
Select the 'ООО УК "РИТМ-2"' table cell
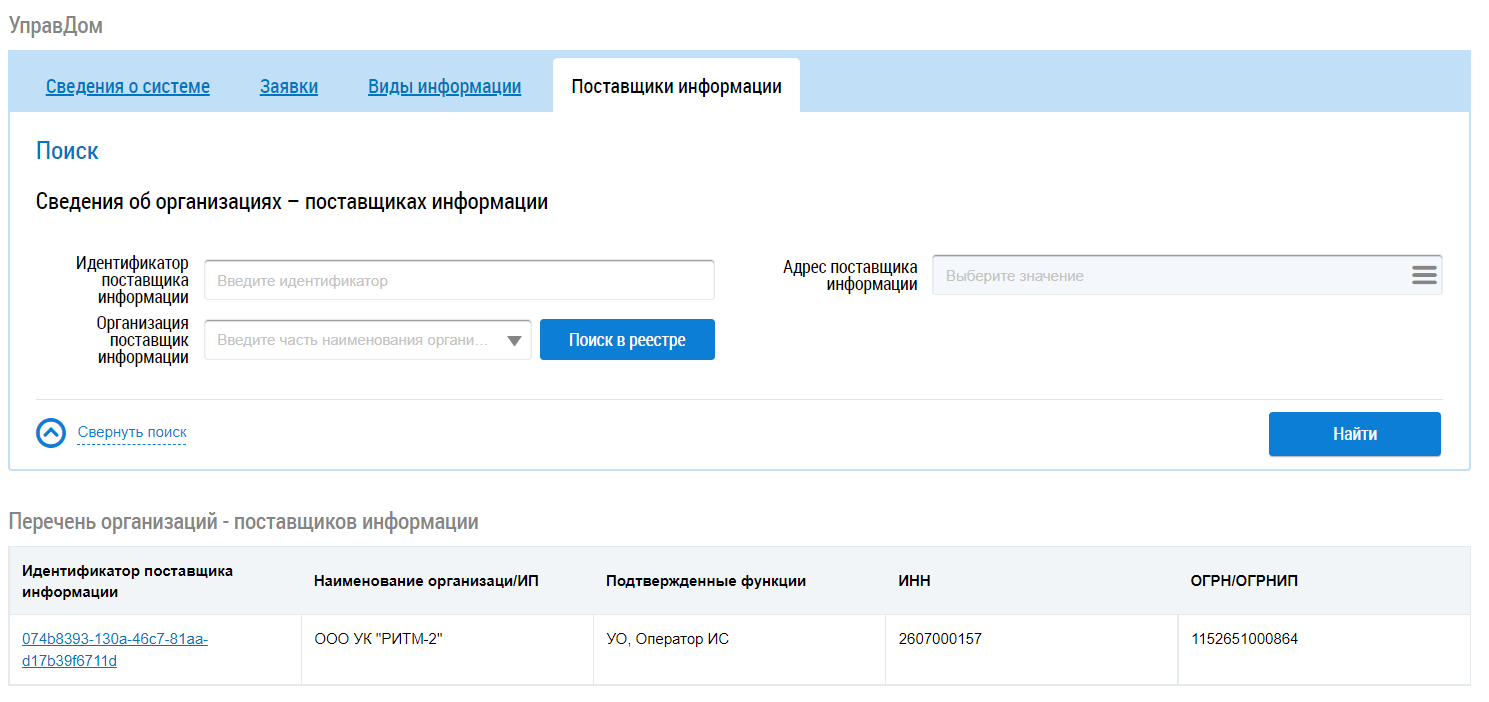point(379,640)
